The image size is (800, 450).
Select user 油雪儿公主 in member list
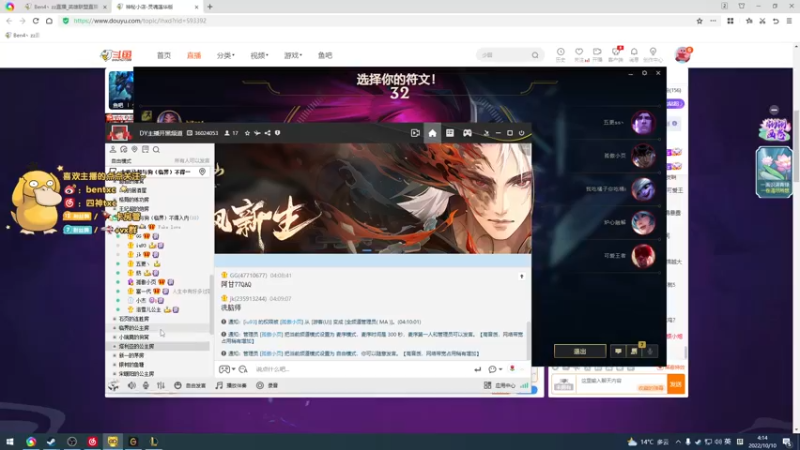click(148, 310)
